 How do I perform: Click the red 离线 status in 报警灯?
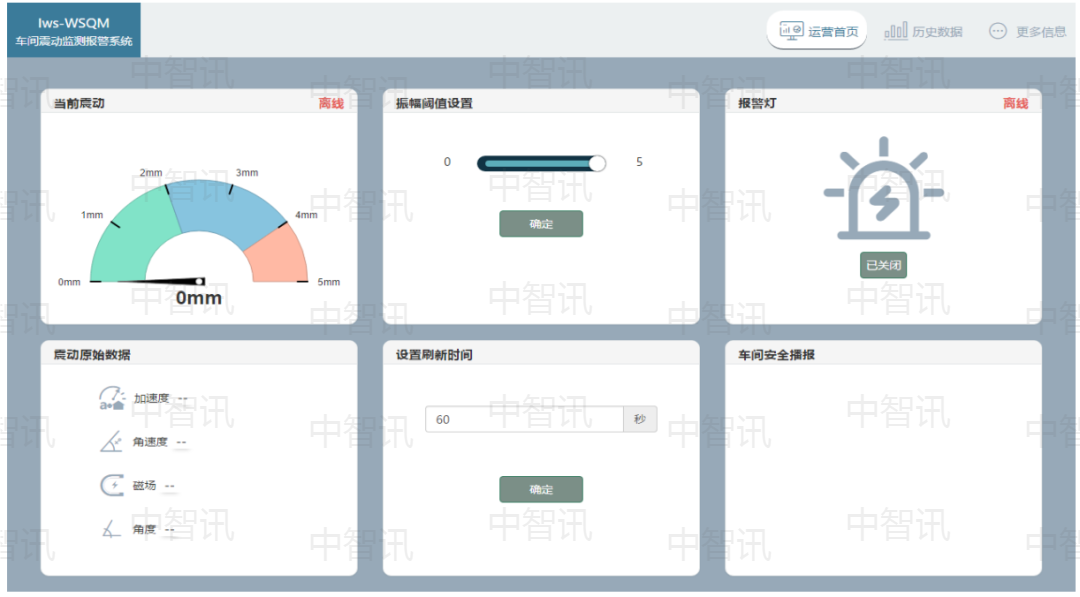[1015, 103]
